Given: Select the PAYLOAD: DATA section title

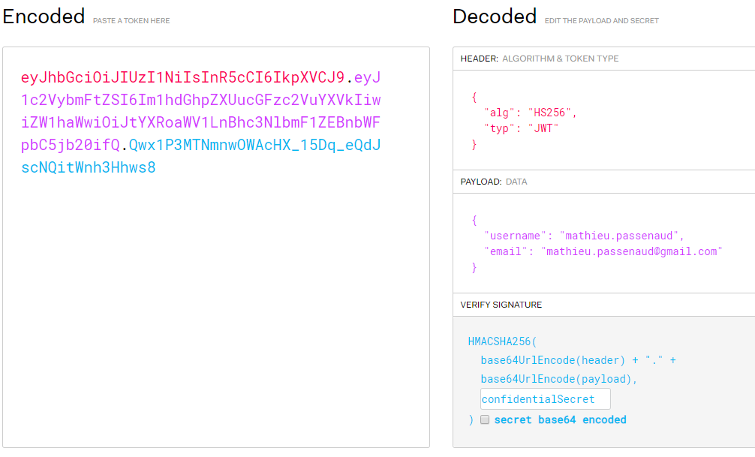Looking at the screenshot, I should (x=494, y=182).
